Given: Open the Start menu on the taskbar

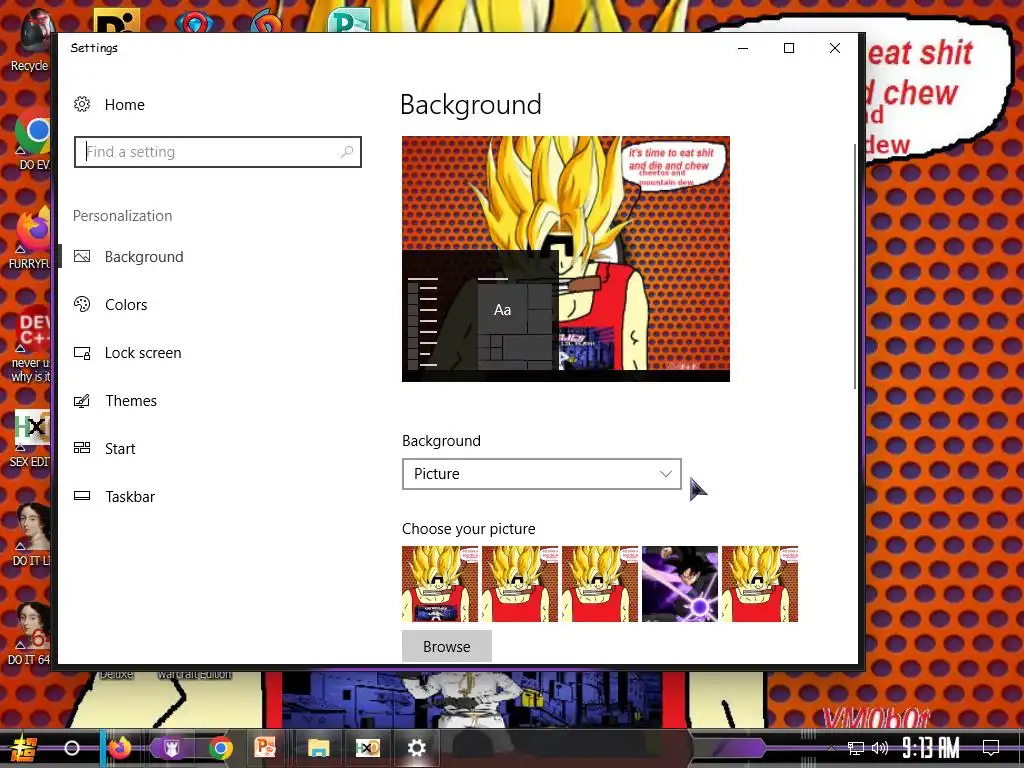Looking at the screenshot, I should pos(22,748).
